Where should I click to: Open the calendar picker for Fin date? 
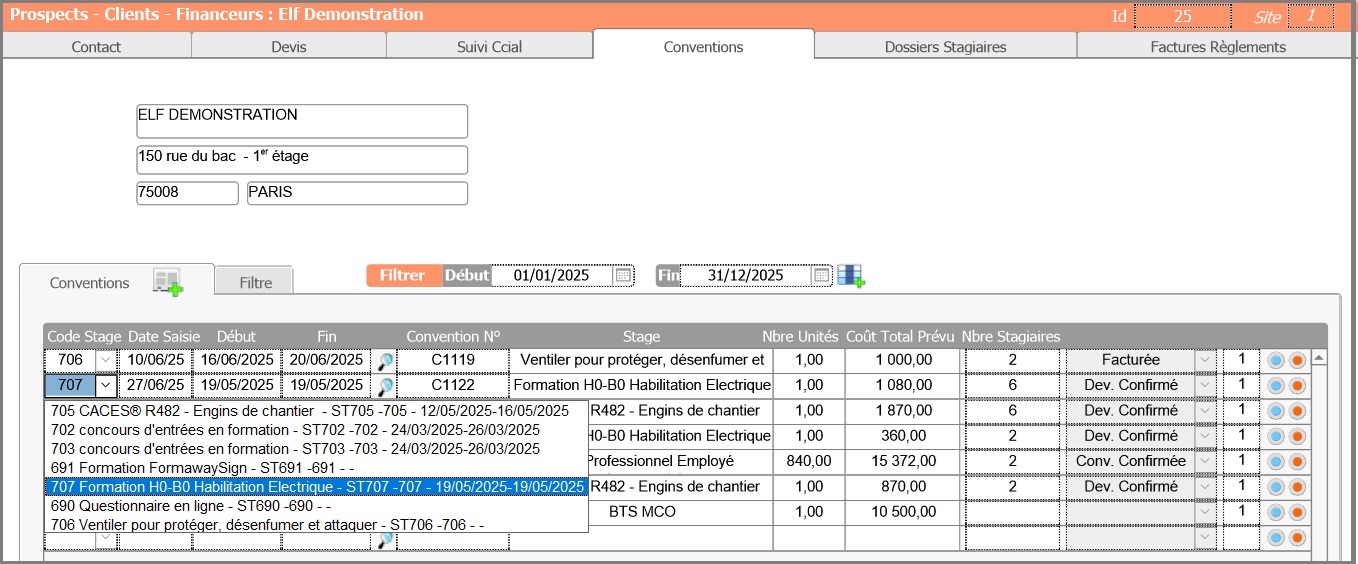tap(821, 275)
